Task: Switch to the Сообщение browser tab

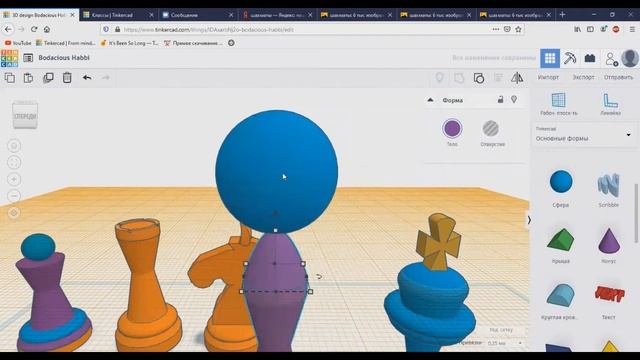Action: pyautogui.click(x=198, y=15)
